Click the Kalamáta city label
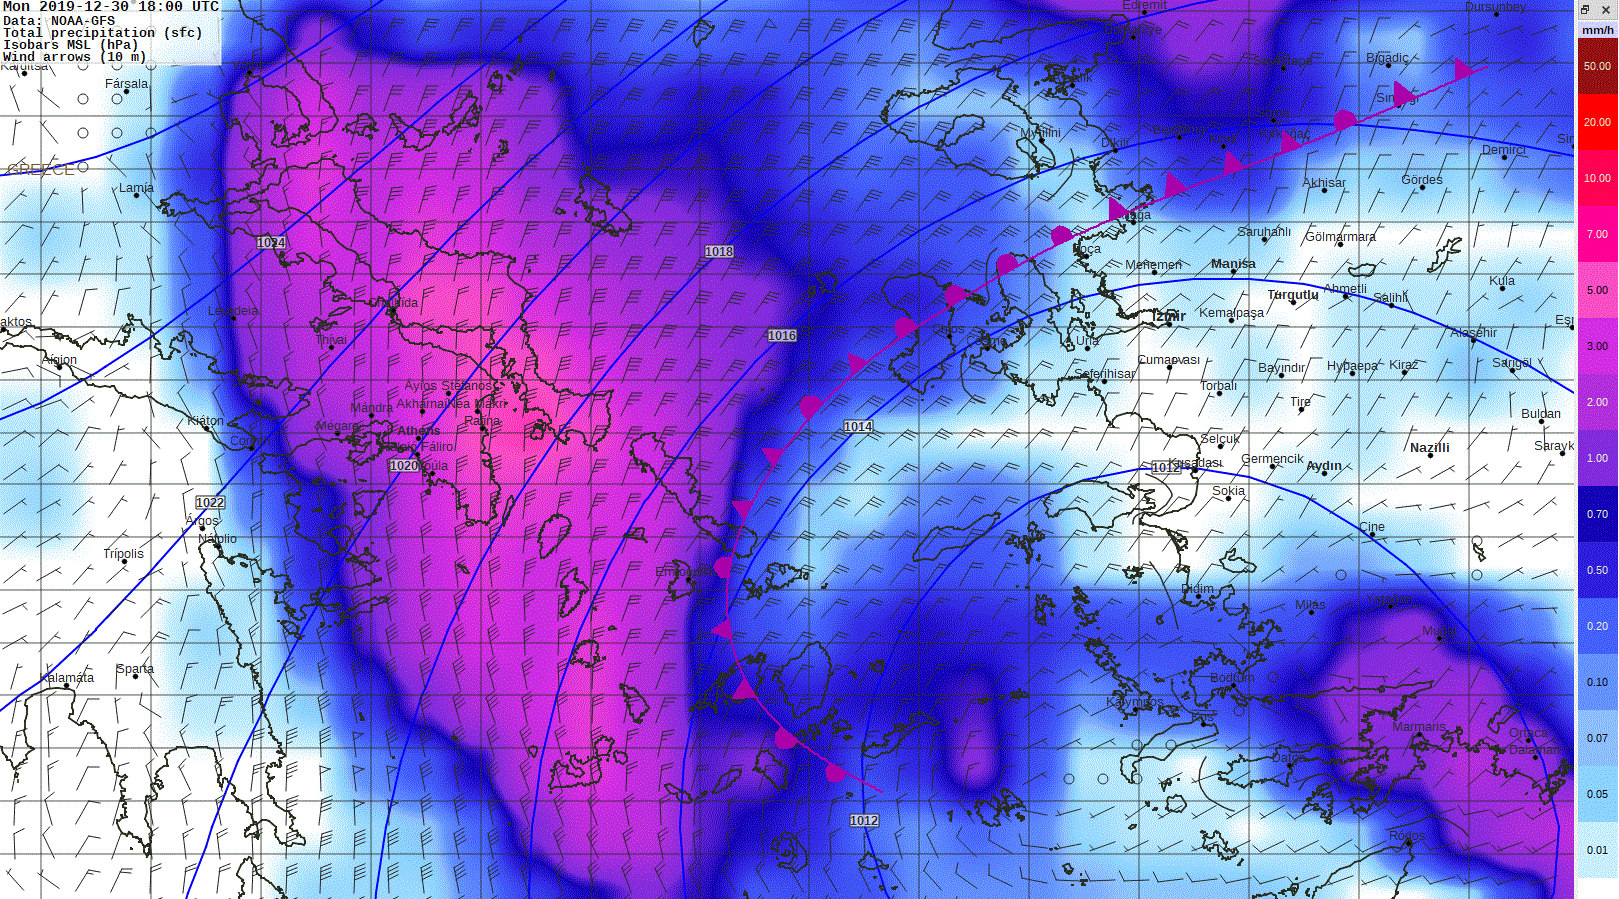1619x899 pixels. coord(68,678)
